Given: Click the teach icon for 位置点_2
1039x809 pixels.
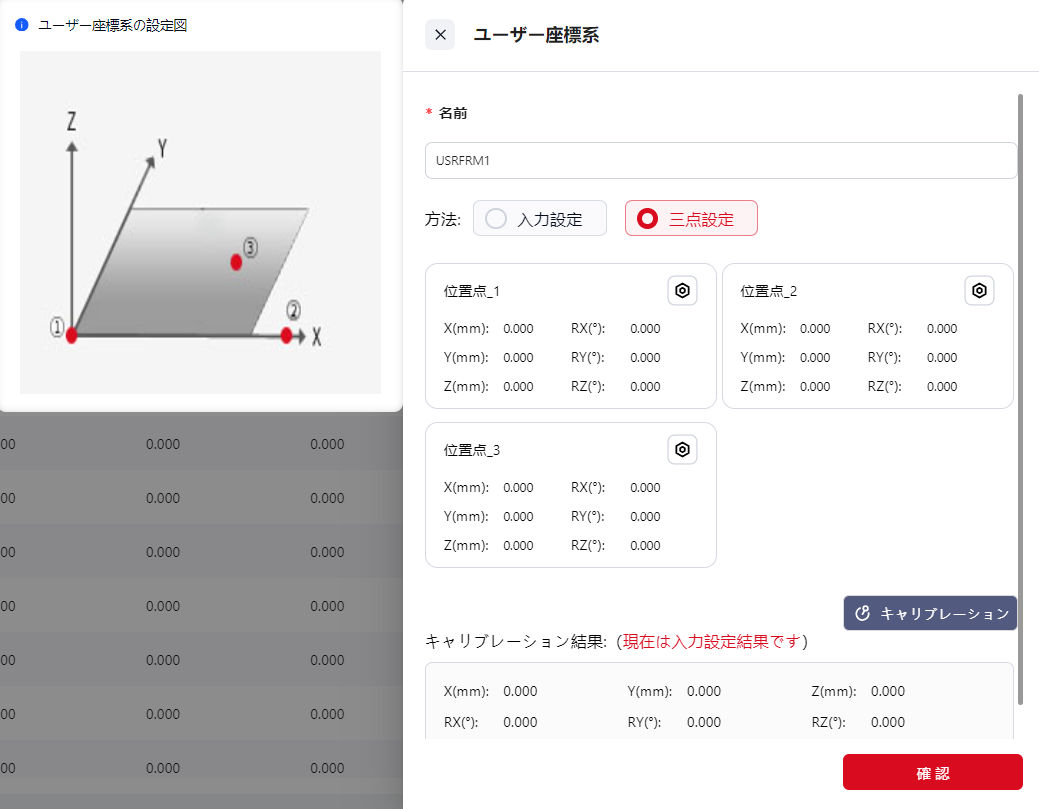Looking at the screenshot, I should [979, 291].
